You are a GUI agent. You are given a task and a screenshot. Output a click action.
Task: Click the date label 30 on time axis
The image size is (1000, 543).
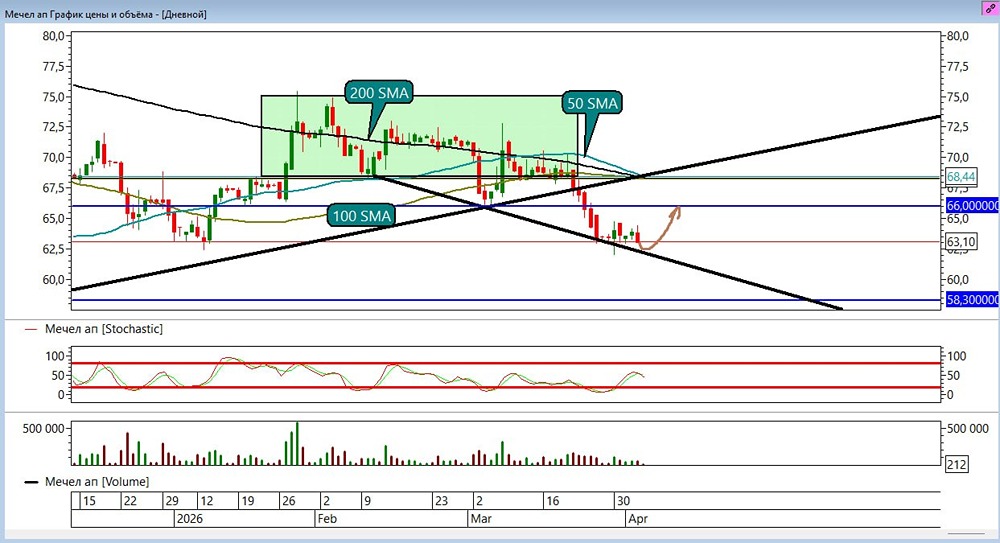point(623,501)
